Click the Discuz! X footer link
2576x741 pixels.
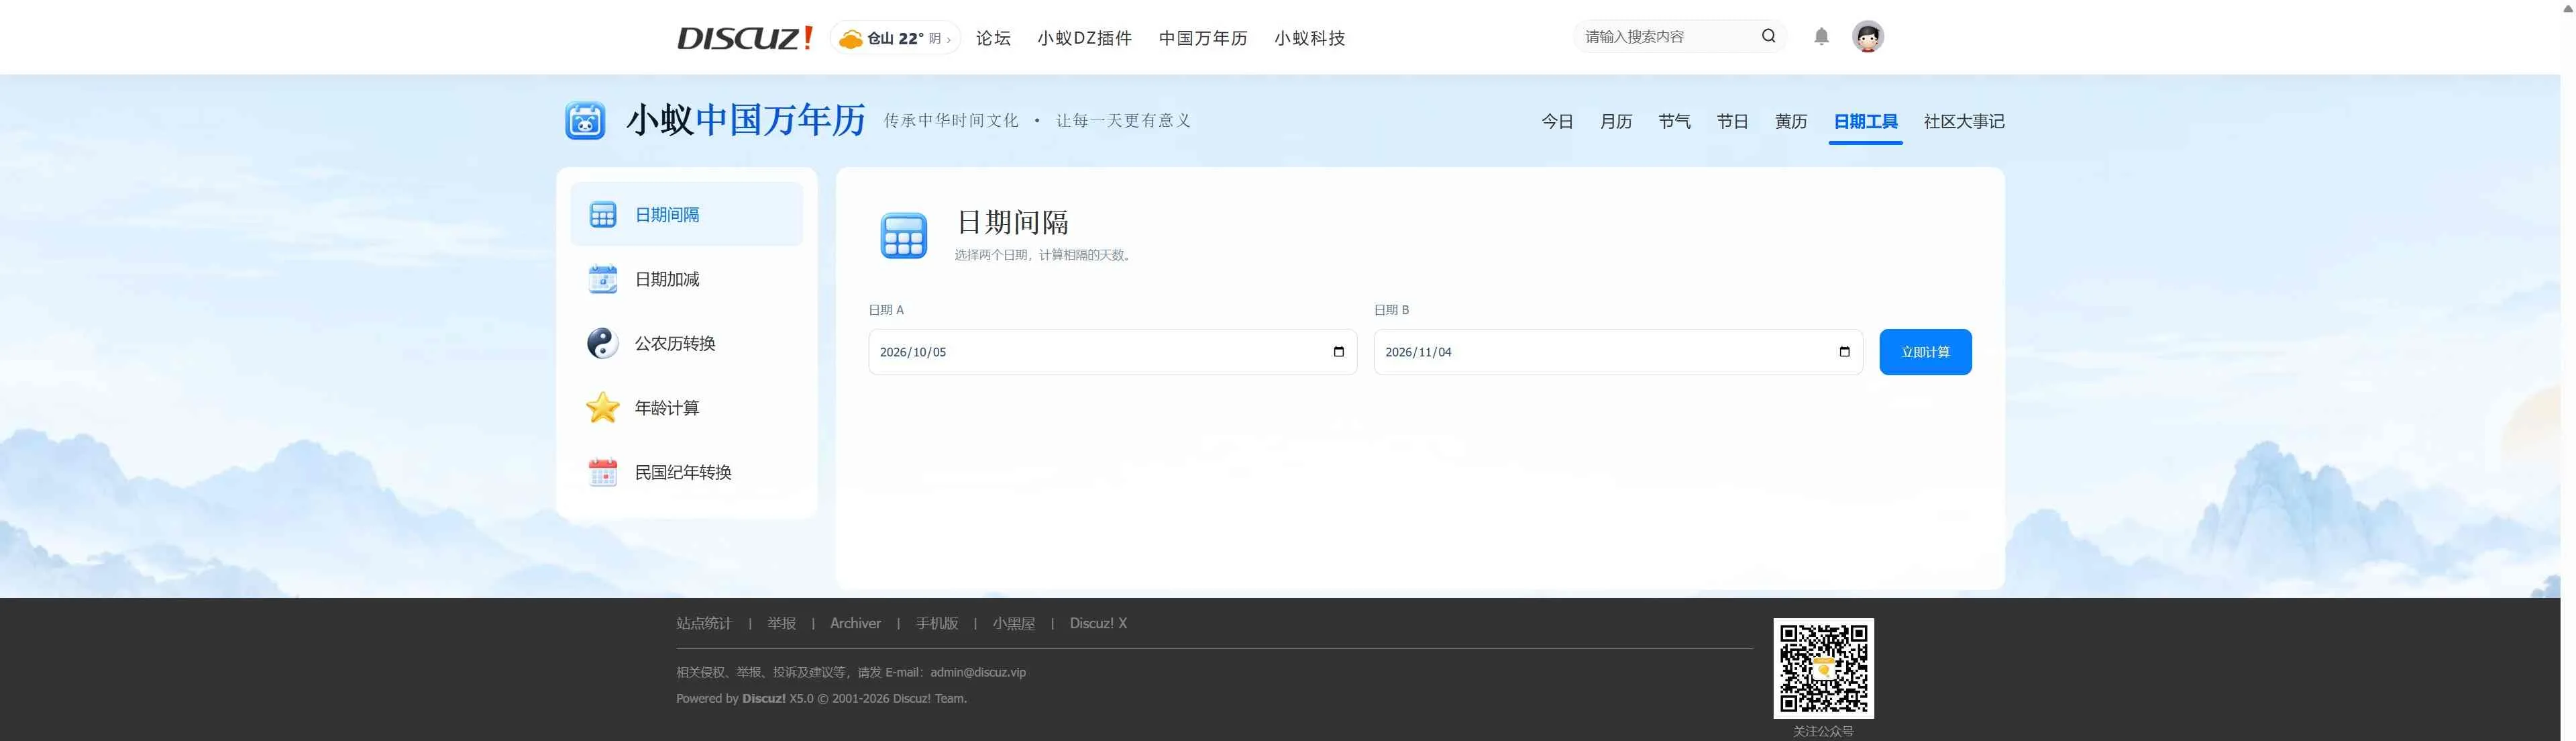(1098, 623)
